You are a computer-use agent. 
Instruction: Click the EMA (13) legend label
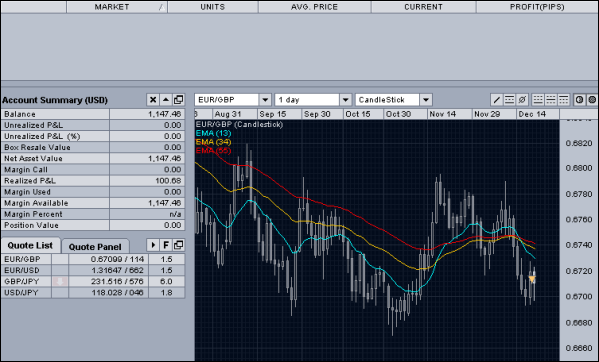pyautogui.click(x=213, y=133)
